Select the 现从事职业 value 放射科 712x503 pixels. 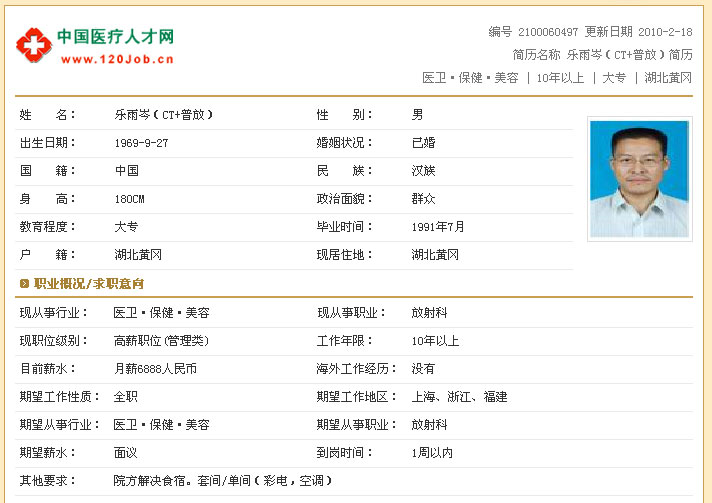point(429,313)
